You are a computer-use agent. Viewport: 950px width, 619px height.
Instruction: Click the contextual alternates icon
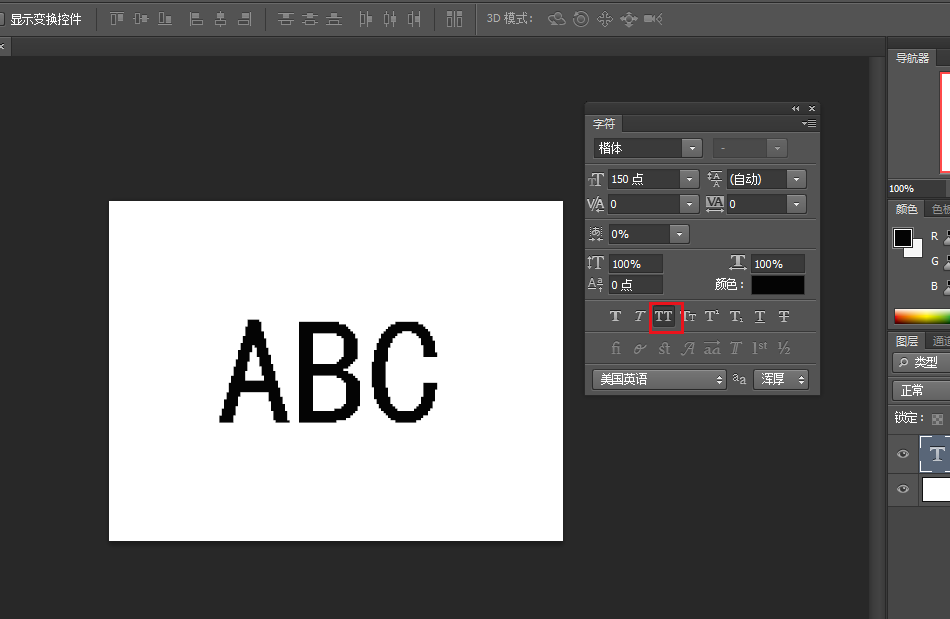tap(640, 348)
